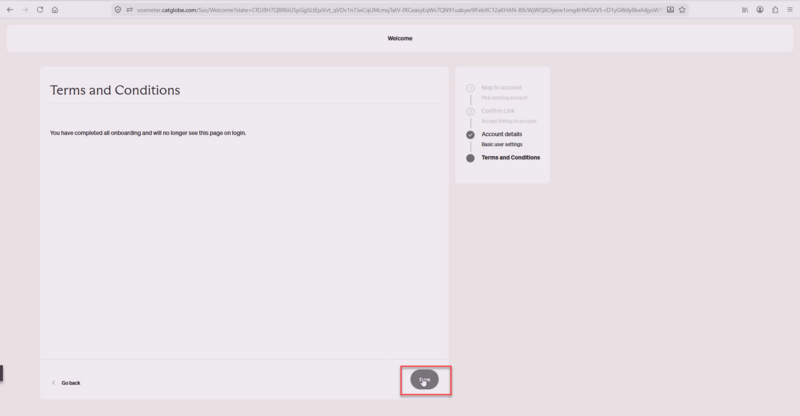This screenshot has width=800, height=416.
Task: Open the library icon in browser toolbar
Action: click(x=745, y=10)
